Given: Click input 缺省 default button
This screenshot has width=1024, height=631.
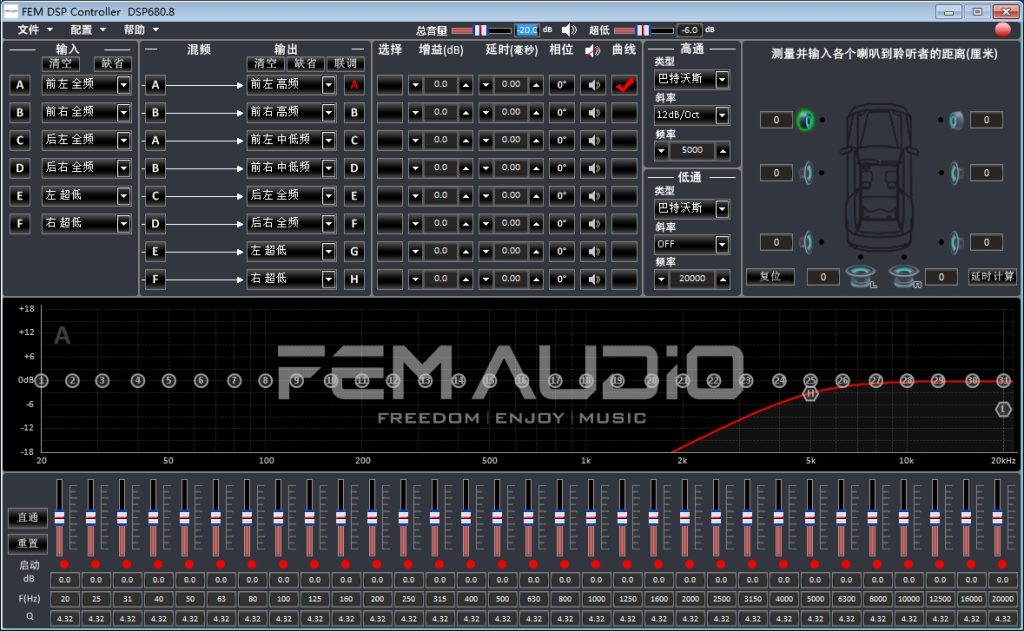Looking at the screenshot, I should tap(112, 63).
